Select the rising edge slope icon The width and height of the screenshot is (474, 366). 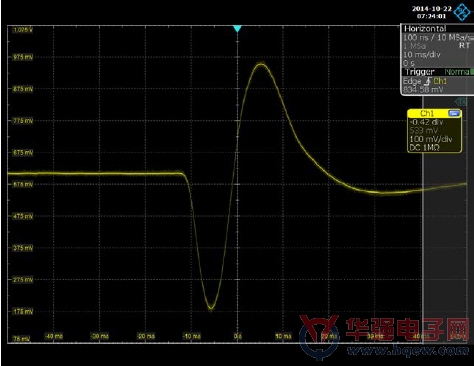click(x=428, y=81)
